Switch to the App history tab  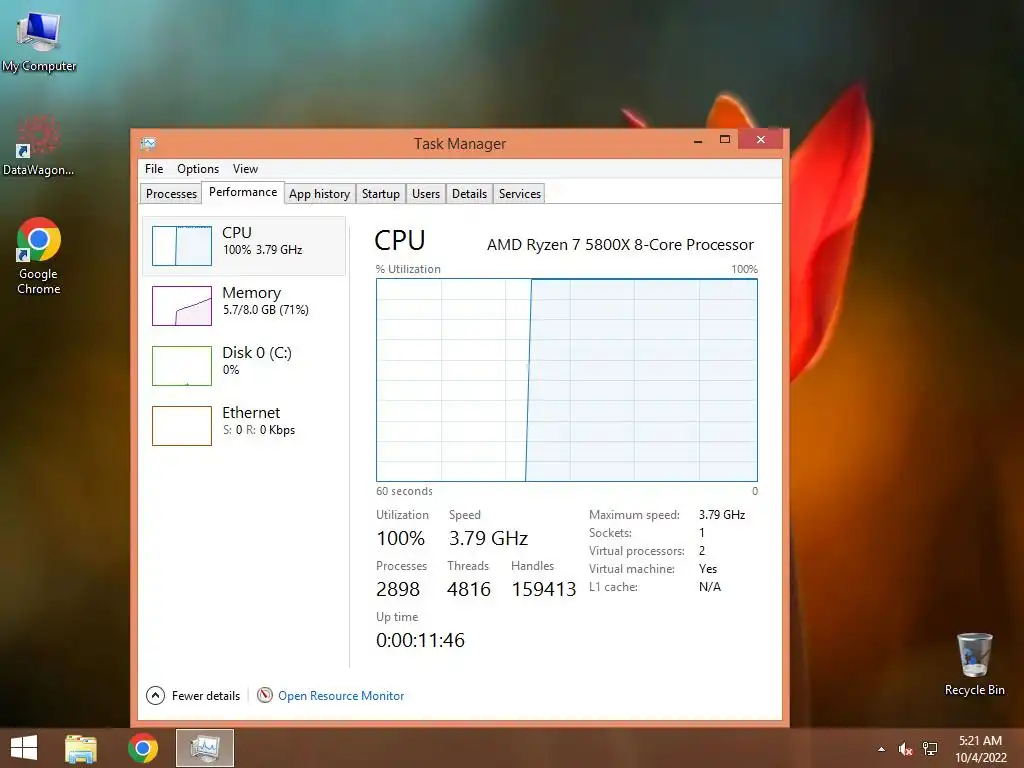click(x=319, y=193)
